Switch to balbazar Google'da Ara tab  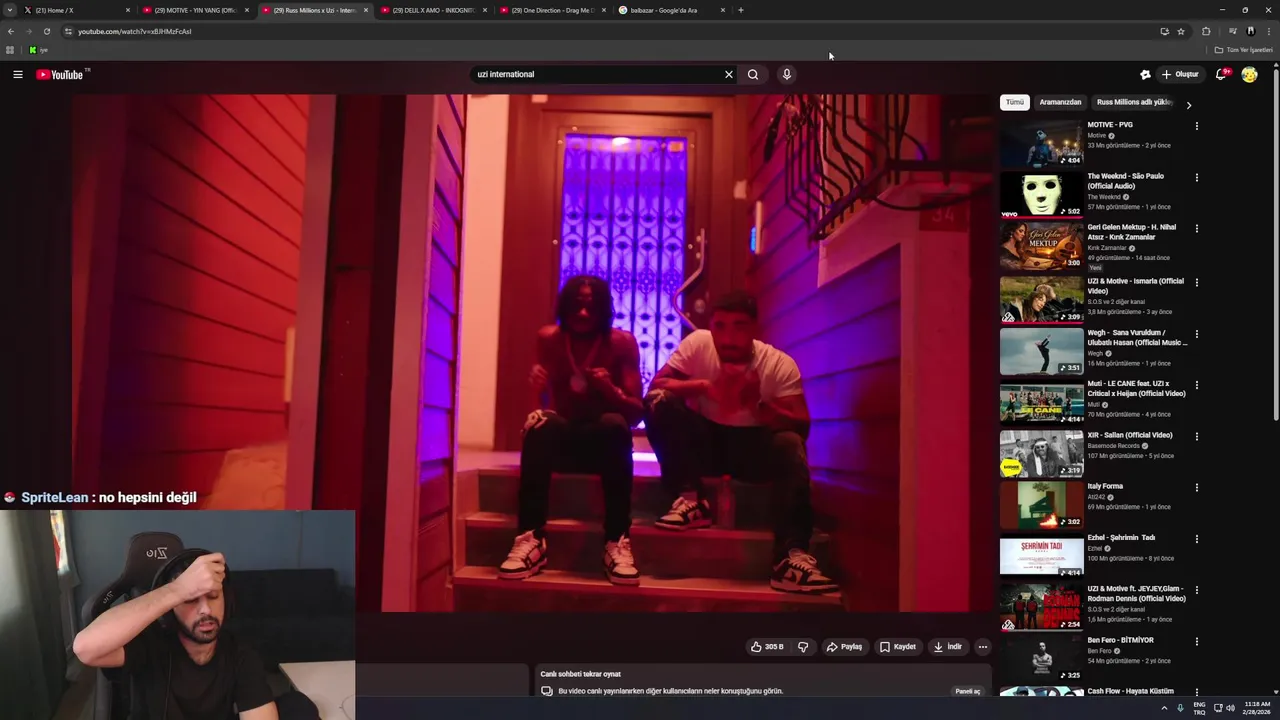click(x=671, y=10)
